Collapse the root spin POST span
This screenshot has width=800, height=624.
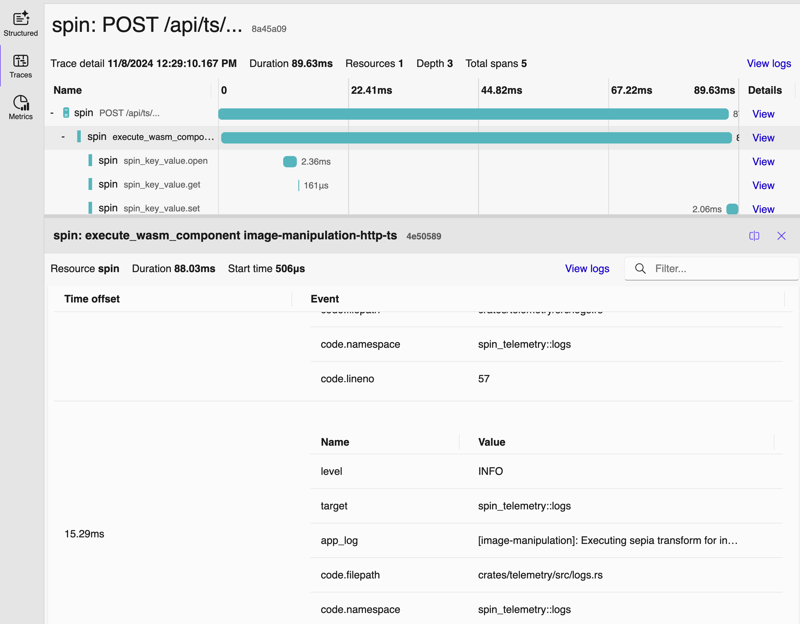[52, 113]
